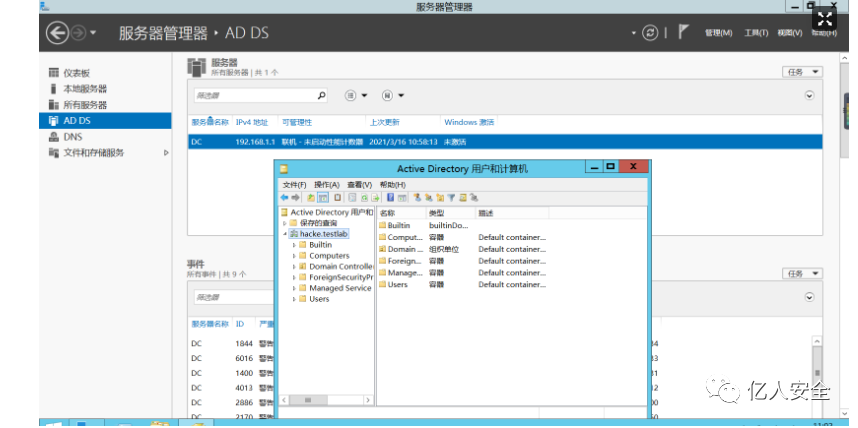The width and height of the screenshot is (858, 428).
Task: Click right arrow of tree horizontal scrollbar
Action: pyautogui.click(x=368, y=400)
